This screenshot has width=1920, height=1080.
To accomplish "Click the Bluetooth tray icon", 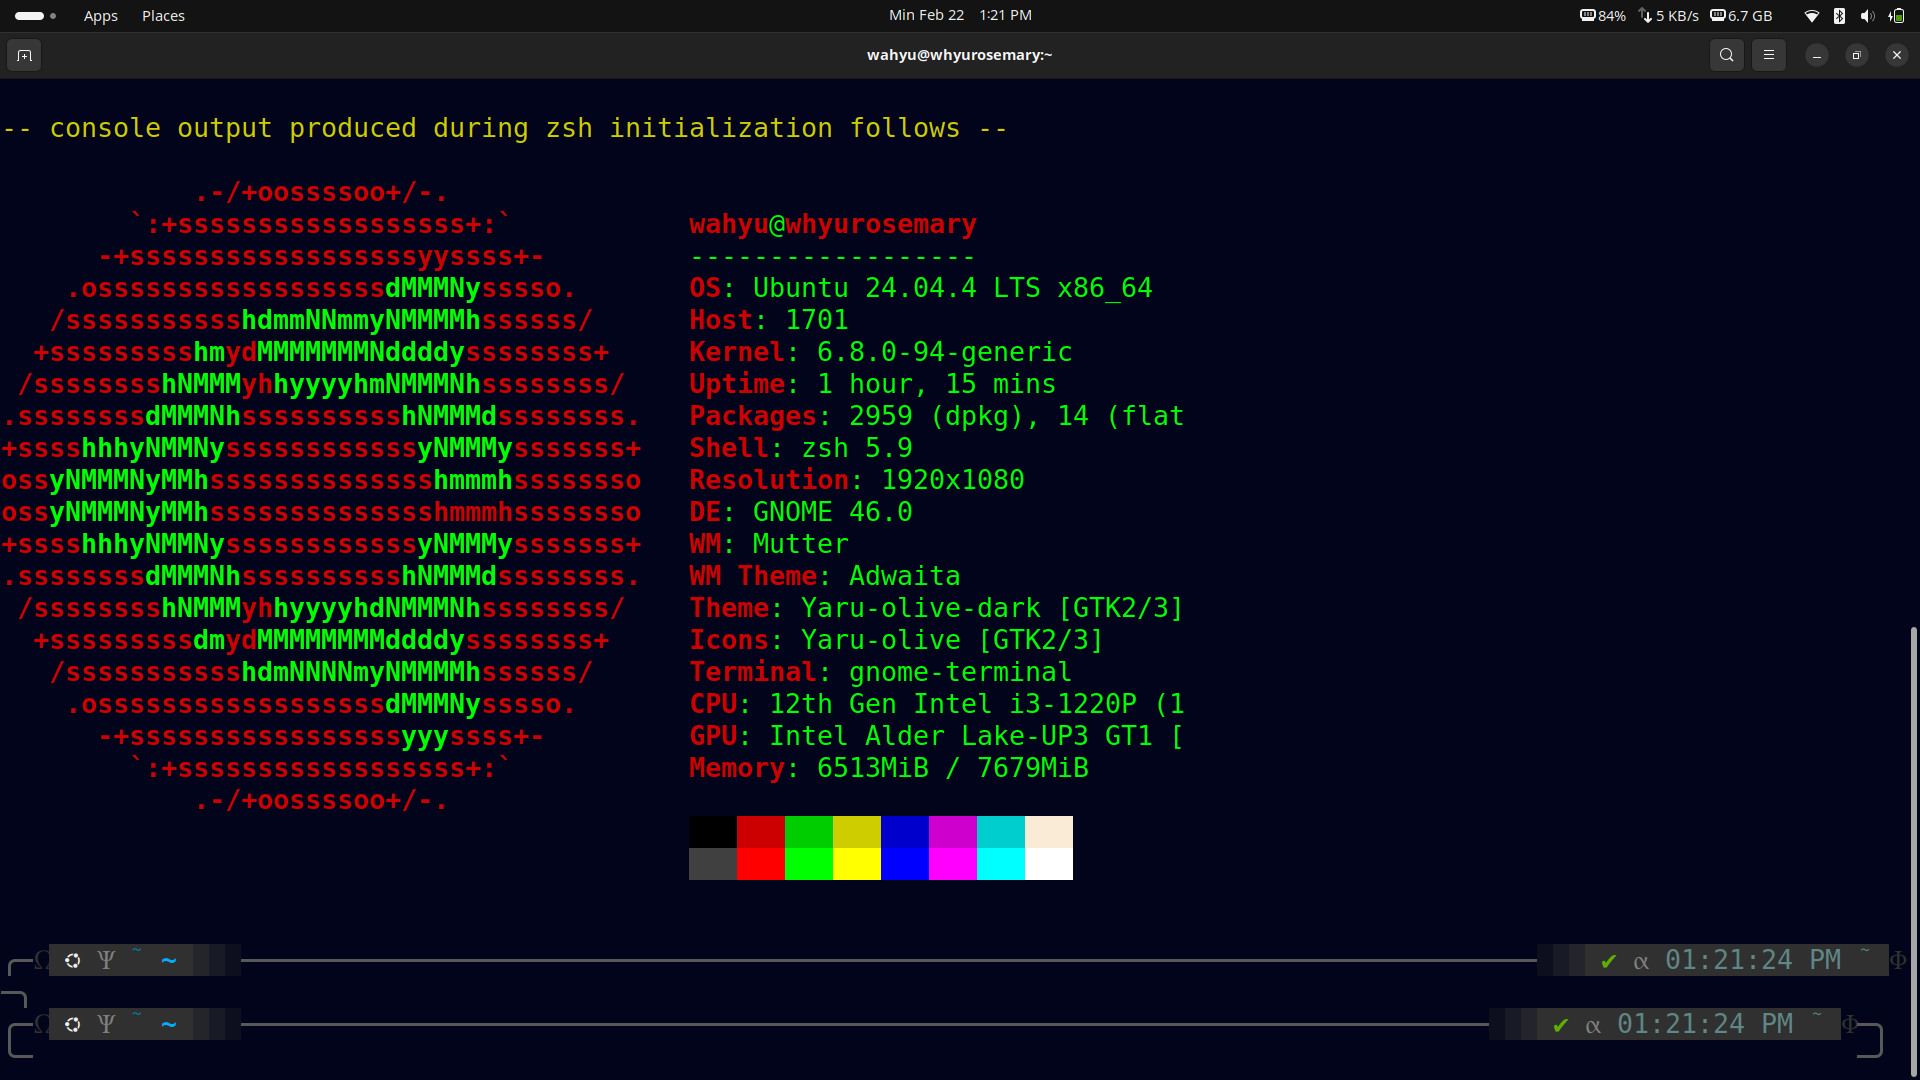I will 1838,15.
